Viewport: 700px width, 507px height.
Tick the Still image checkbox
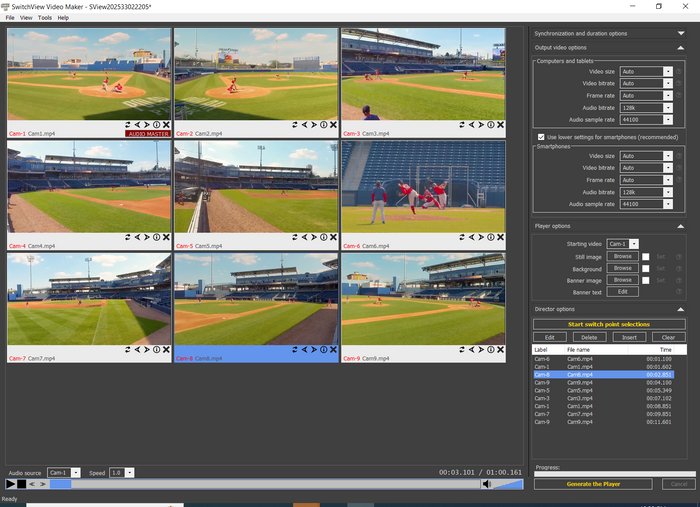click(x=646, y=256)
